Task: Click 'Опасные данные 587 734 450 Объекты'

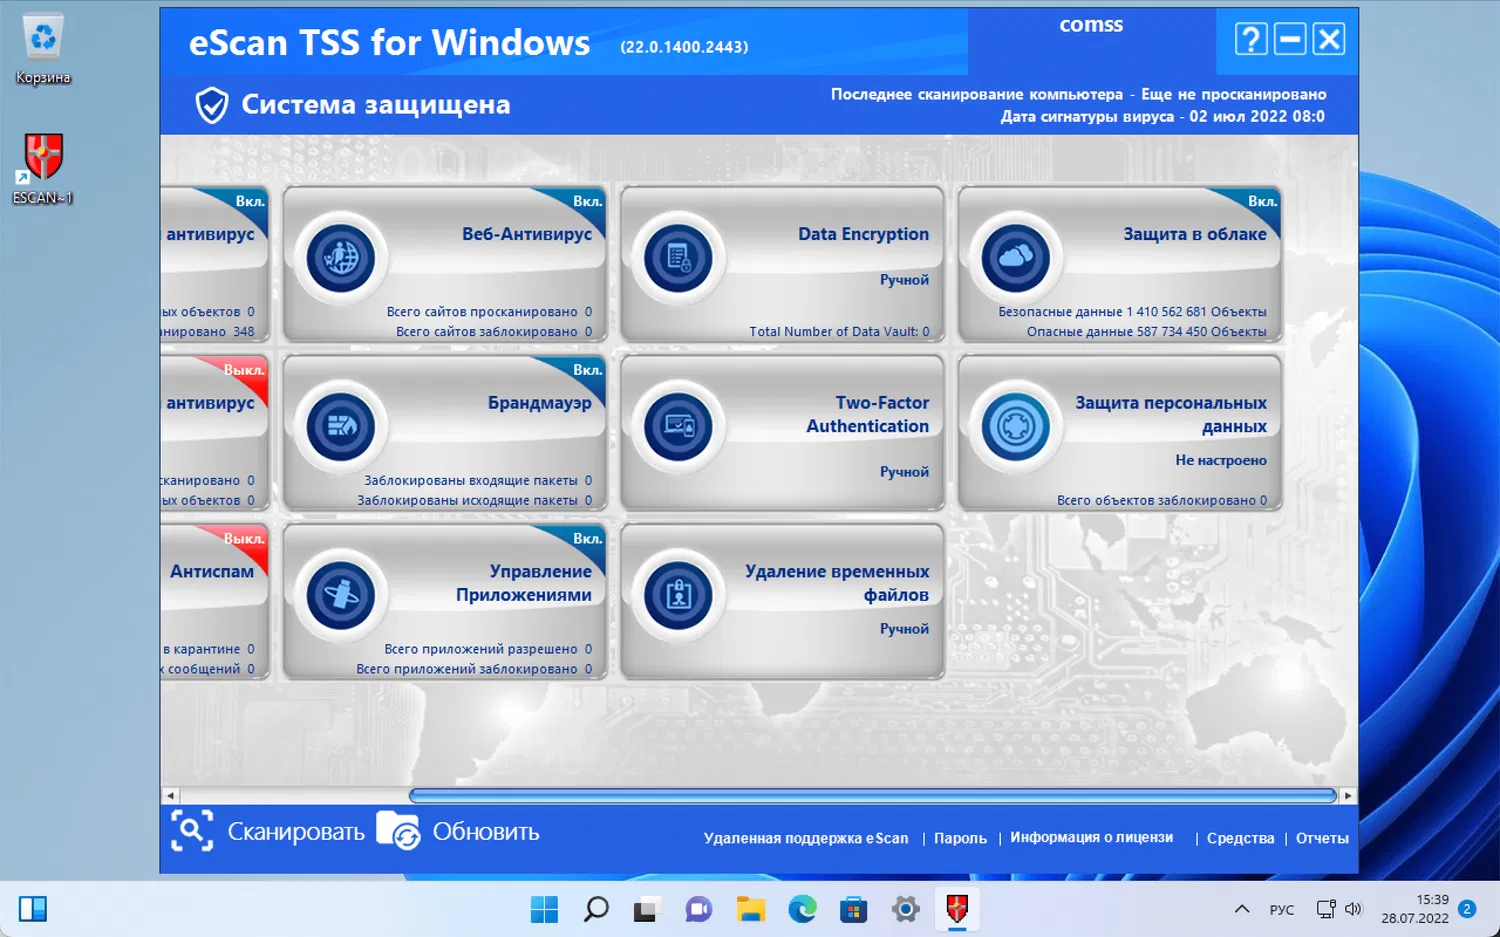Action: [x=1146, y=332]
